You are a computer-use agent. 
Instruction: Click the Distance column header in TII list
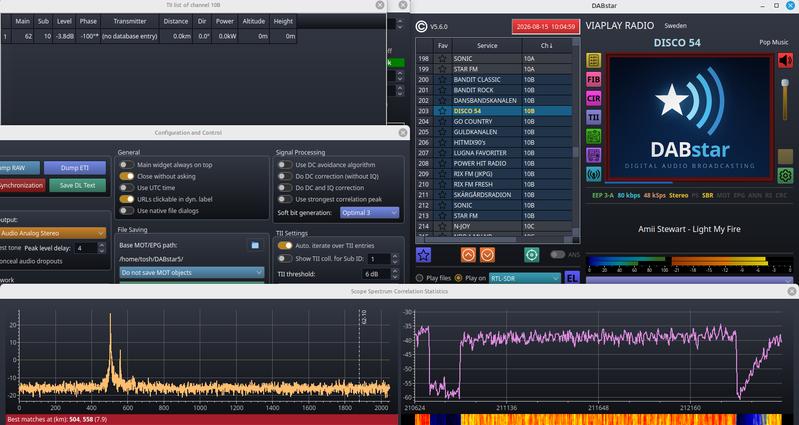pyautogui.click(x=176, y=21)
